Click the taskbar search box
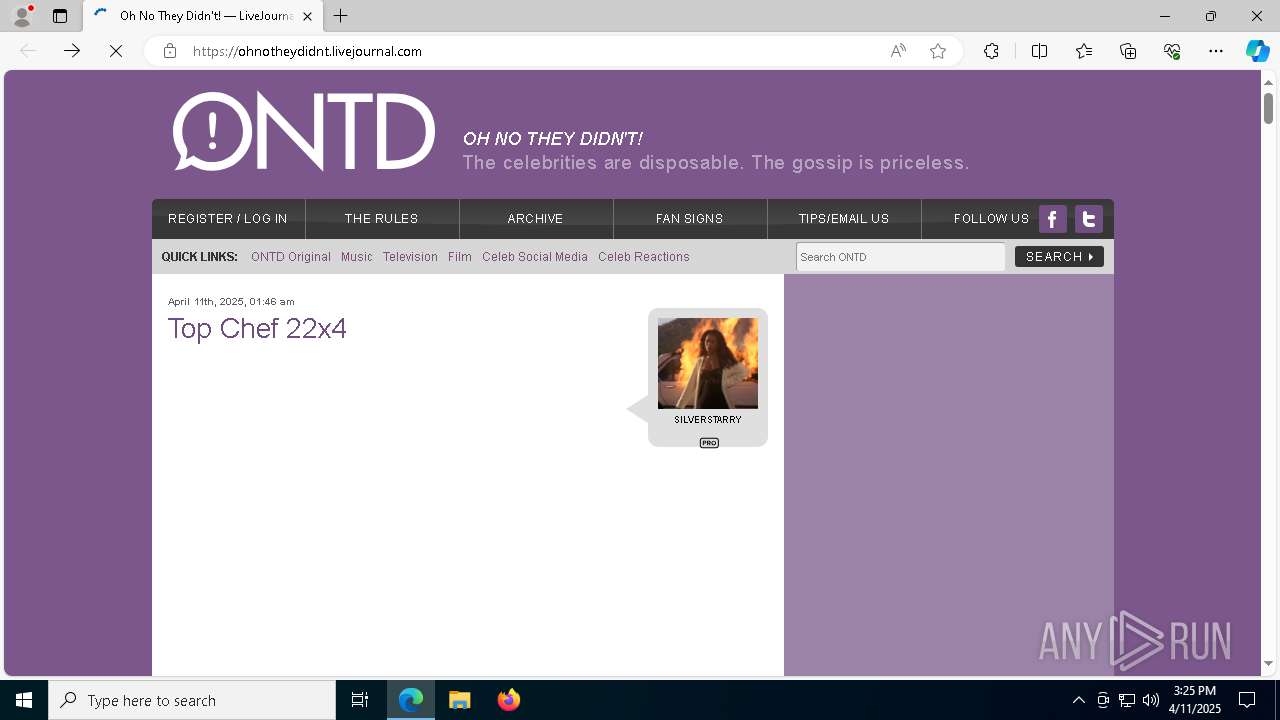Viewport: 1280px width, 720px height. [192, 700]
